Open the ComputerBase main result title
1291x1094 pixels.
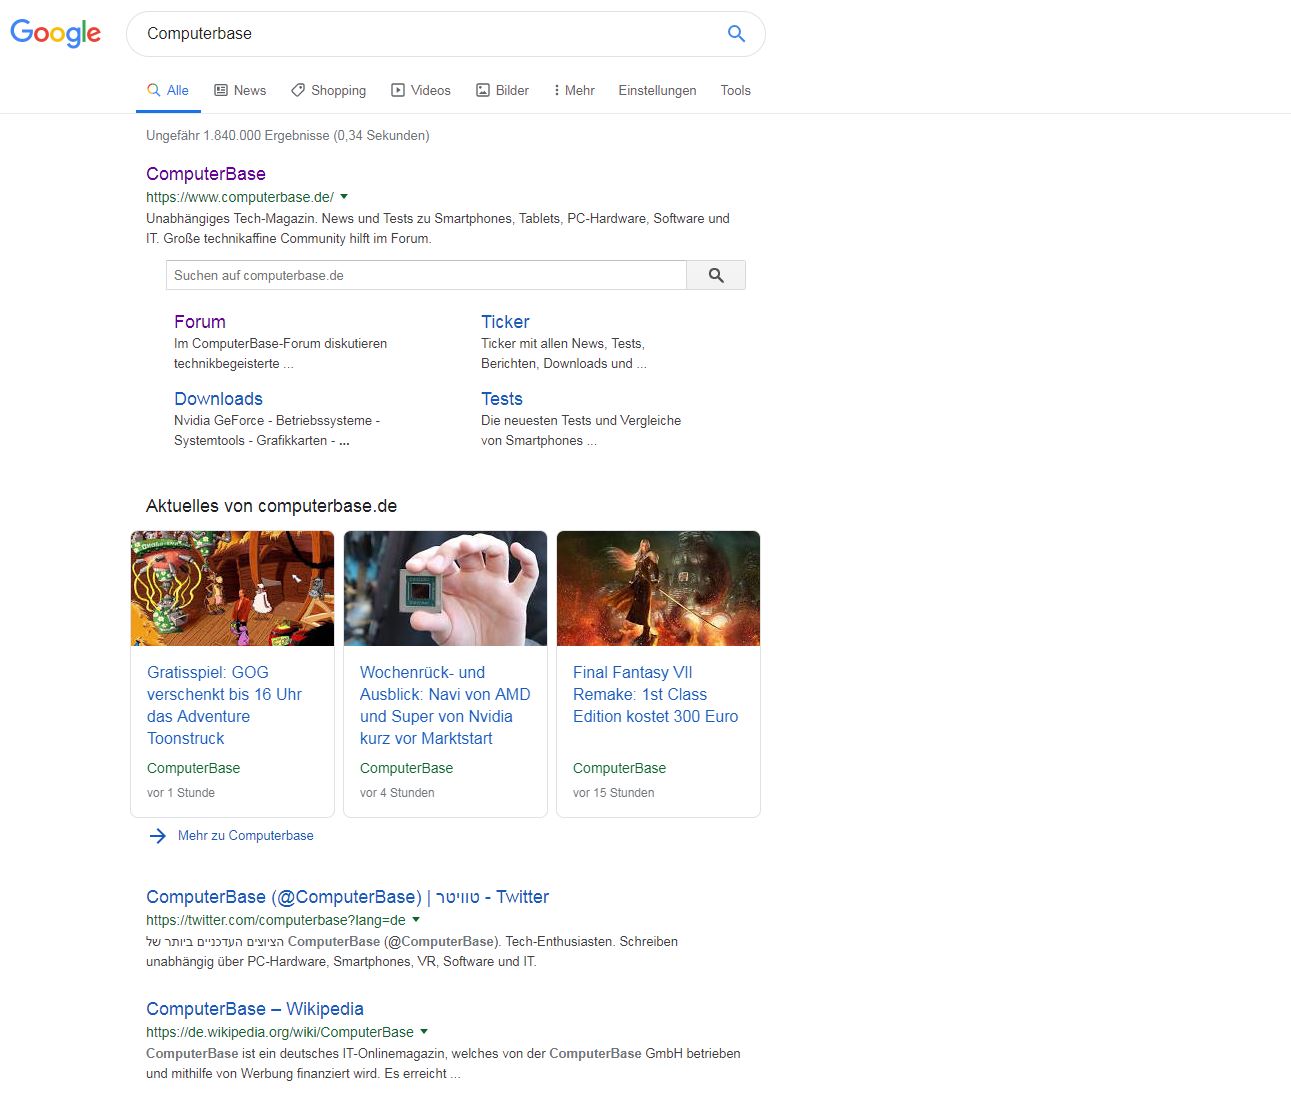(x=206, y=174)
